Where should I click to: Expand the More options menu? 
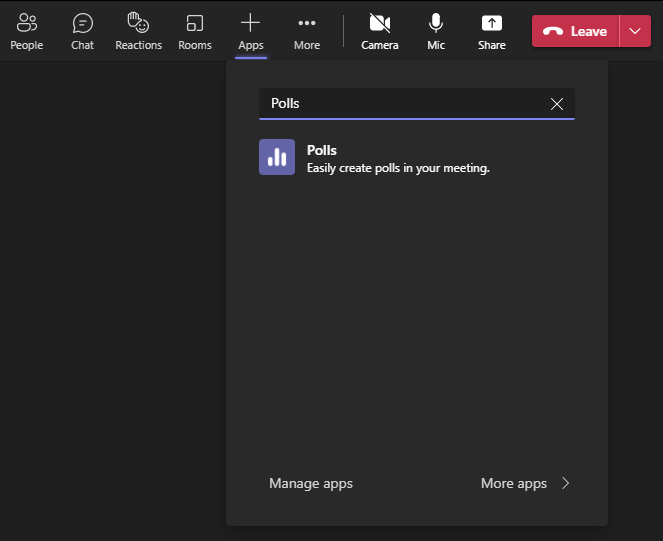click(x=307, y=31)
